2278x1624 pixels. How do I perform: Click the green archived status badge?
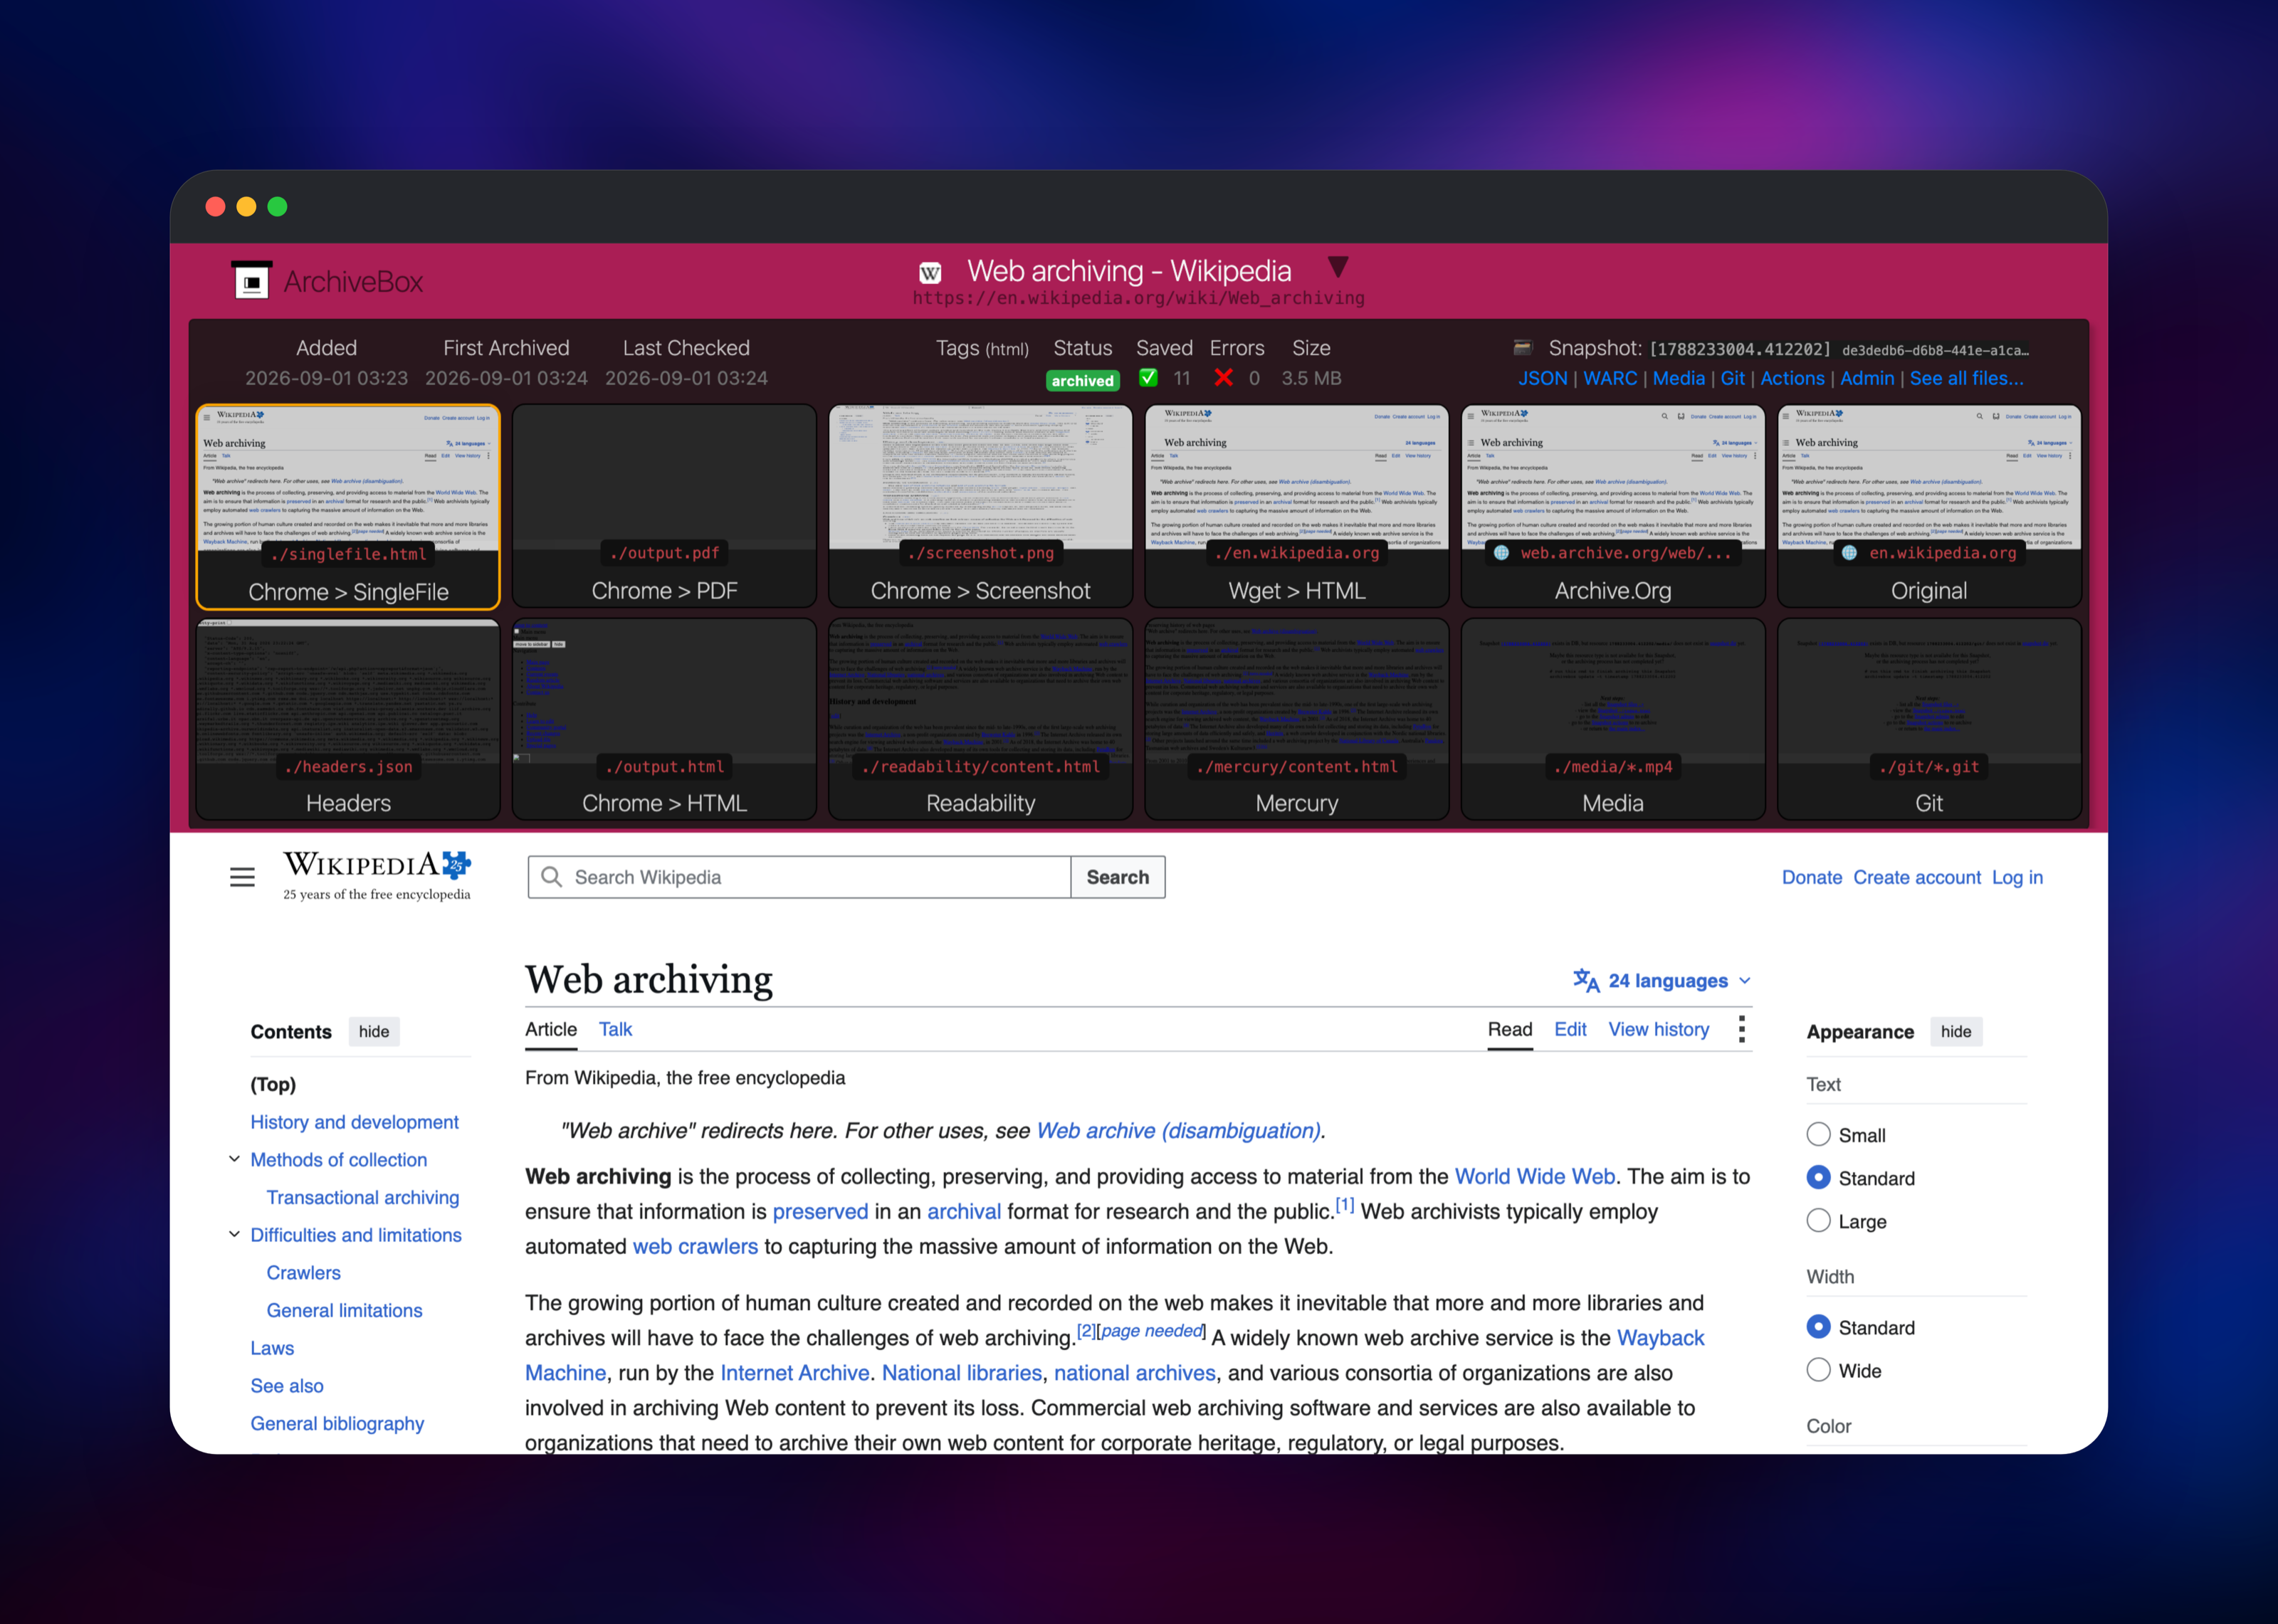pos(1082,380)
